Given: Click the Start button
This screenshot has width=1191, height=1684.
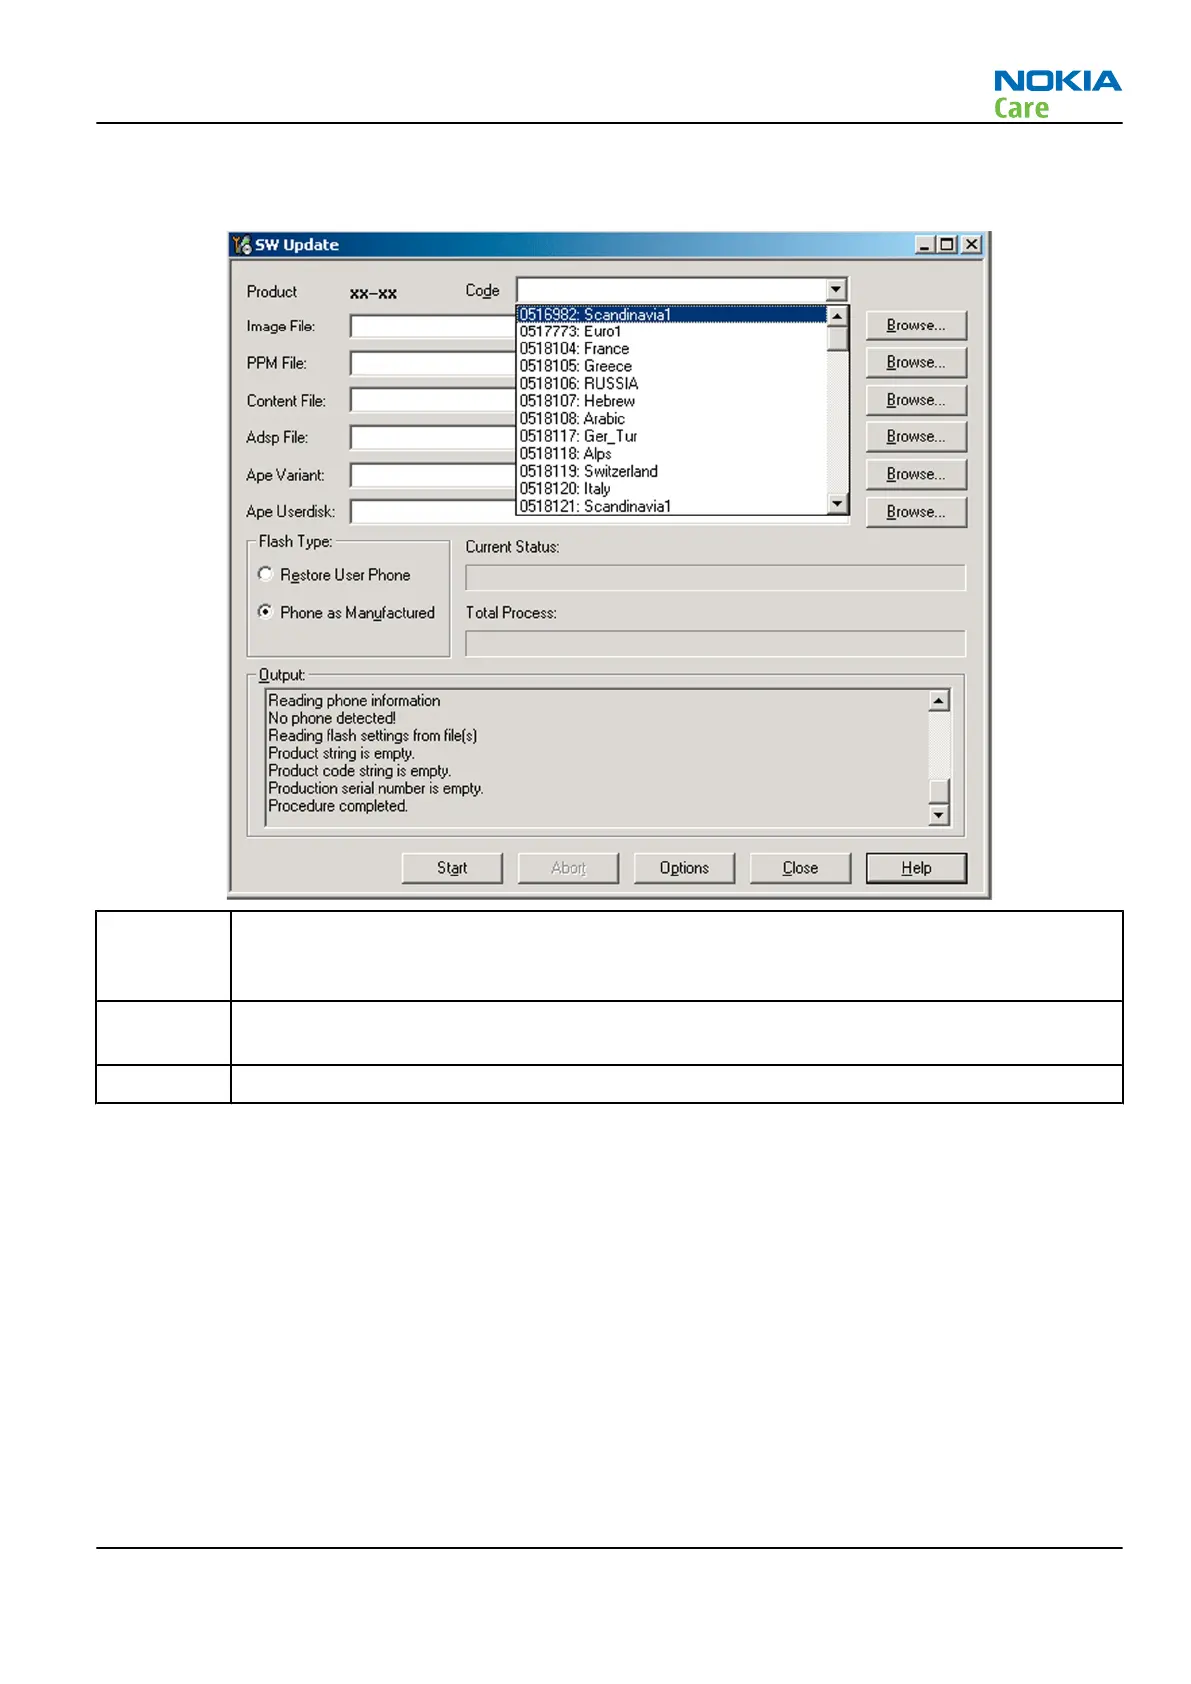Looking at the screenshot, I should [452, 868].
